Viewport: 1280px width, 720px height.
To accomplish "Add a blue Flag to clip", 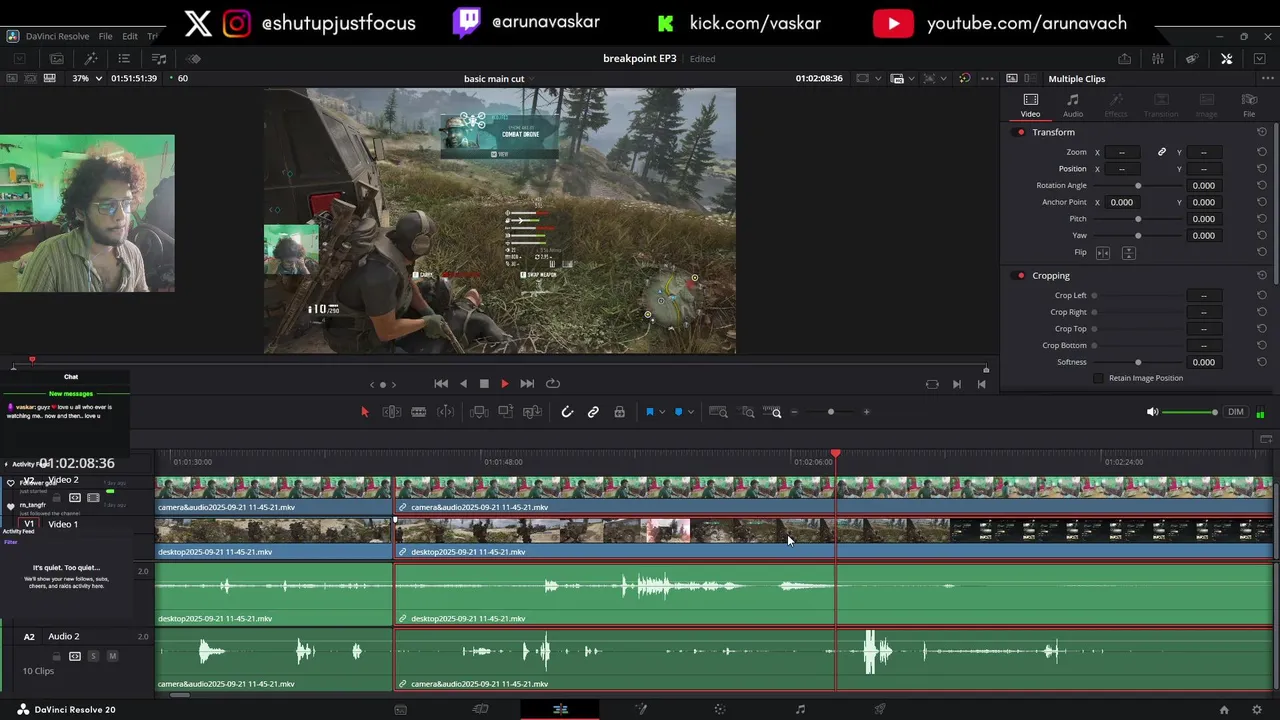I will point(649,412).
